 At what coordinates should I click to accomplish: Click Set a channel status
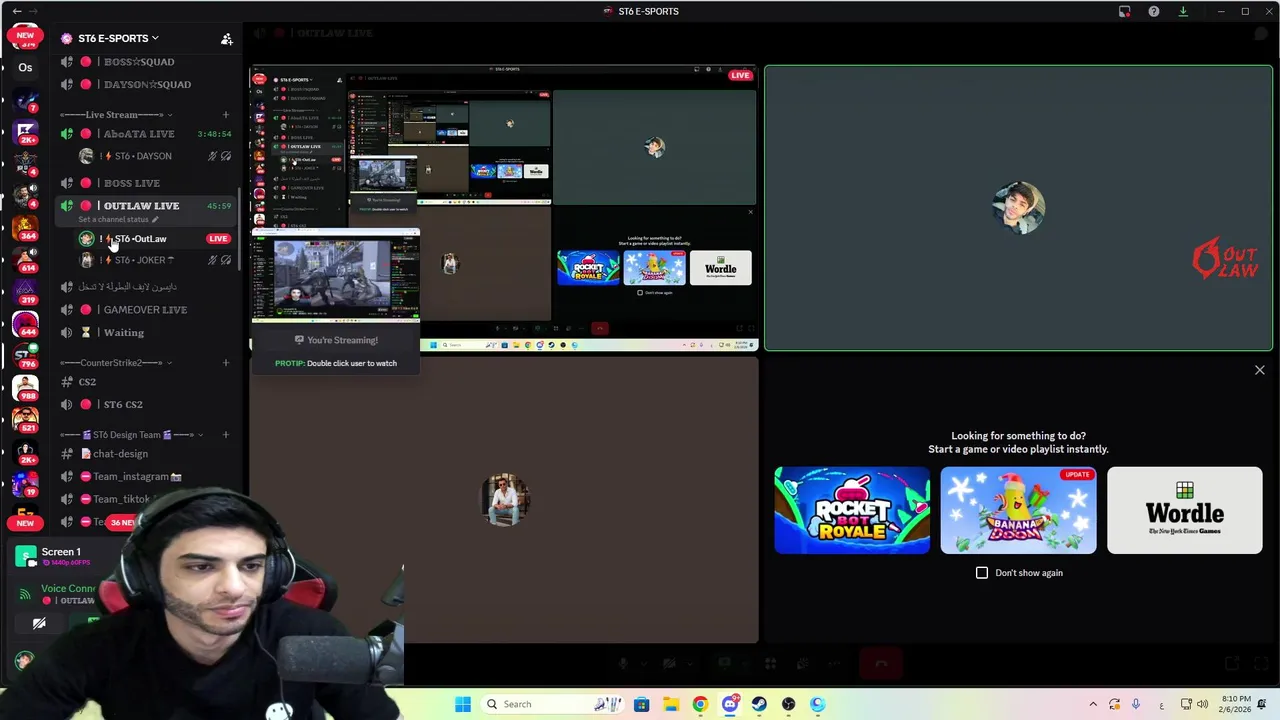[x=118, y=220]
